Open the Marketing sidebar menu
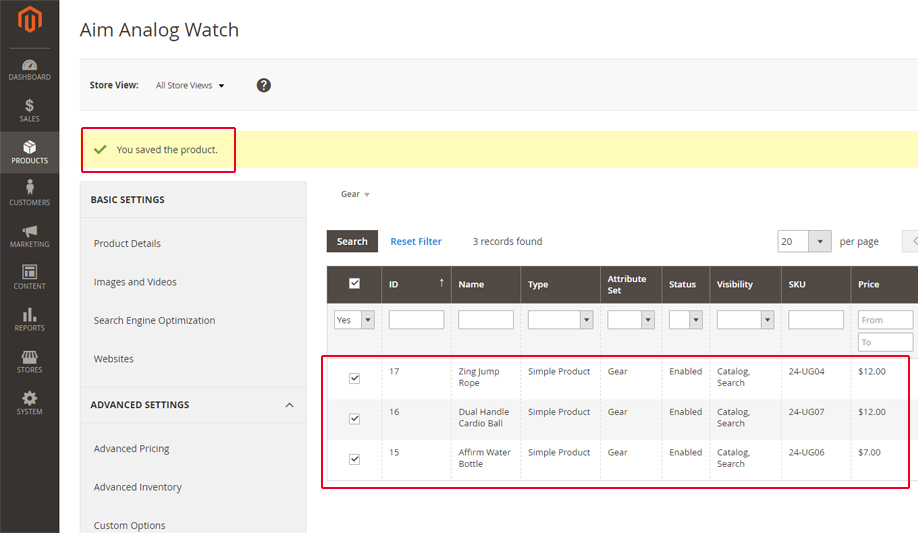Screen dimensions: 918x533 pos(29,236)
